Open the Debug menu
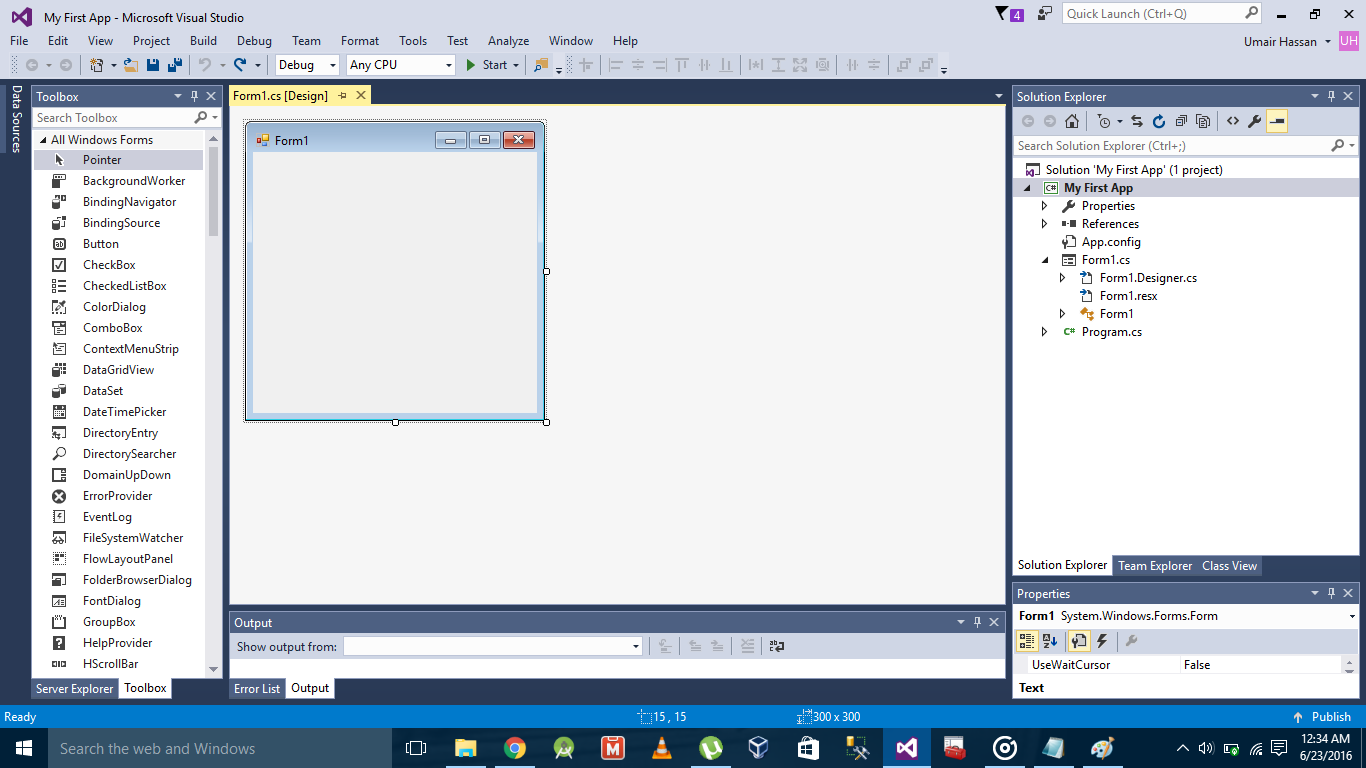The width and height of the screenshot is (1366, 768). (x=253, y=41)
